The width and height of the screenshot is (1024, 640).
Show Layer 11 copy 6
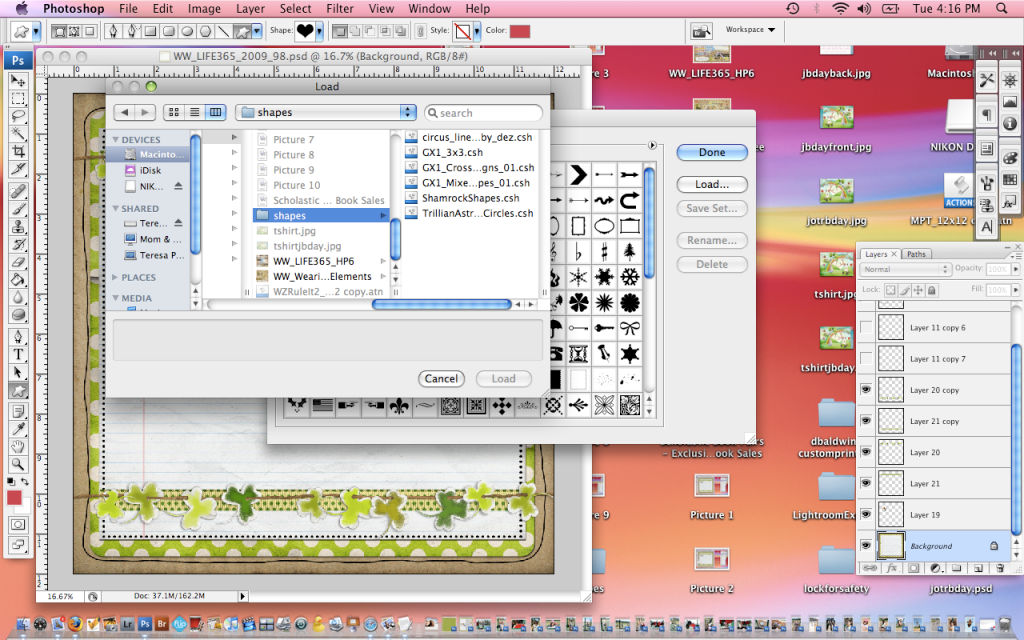point(866,327)
